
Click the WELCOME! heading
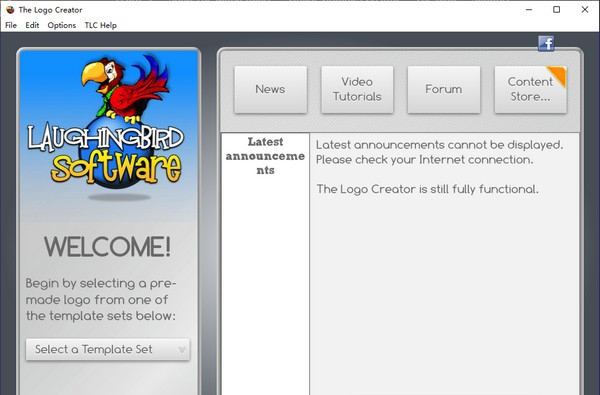[x=108, y=247]
